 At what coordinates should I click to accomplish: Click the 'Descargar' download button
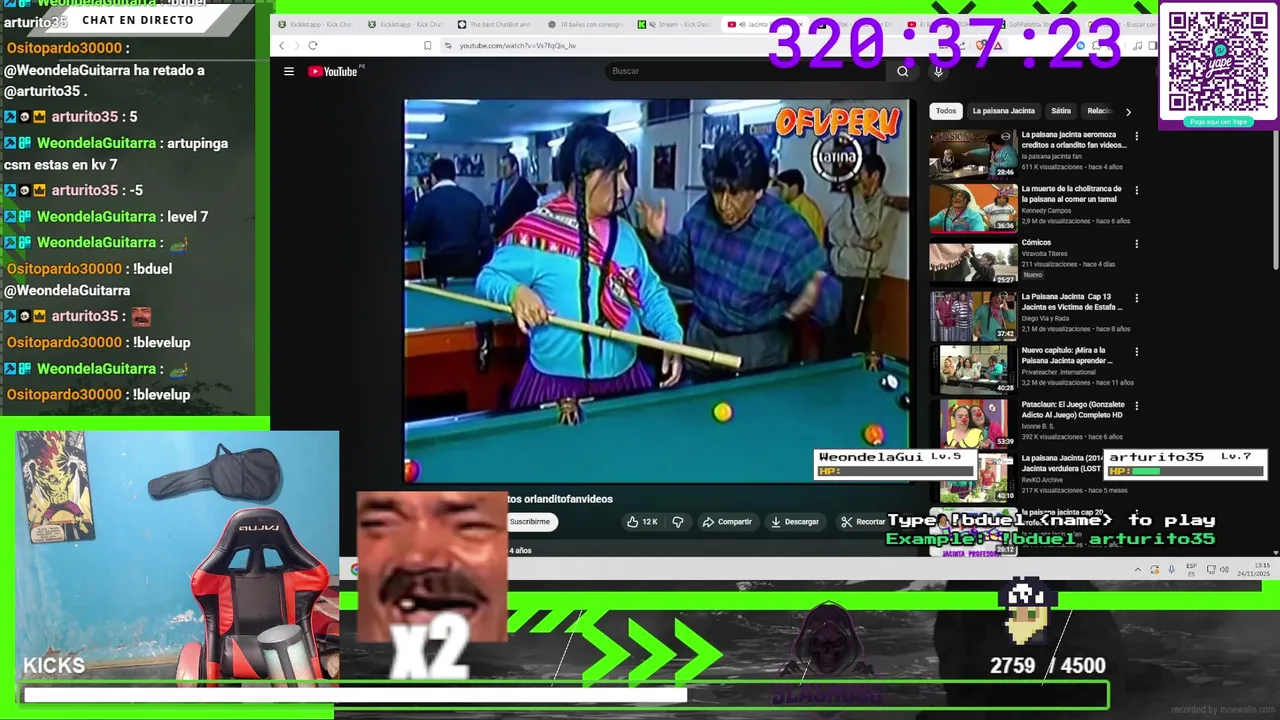click(795, 522)
